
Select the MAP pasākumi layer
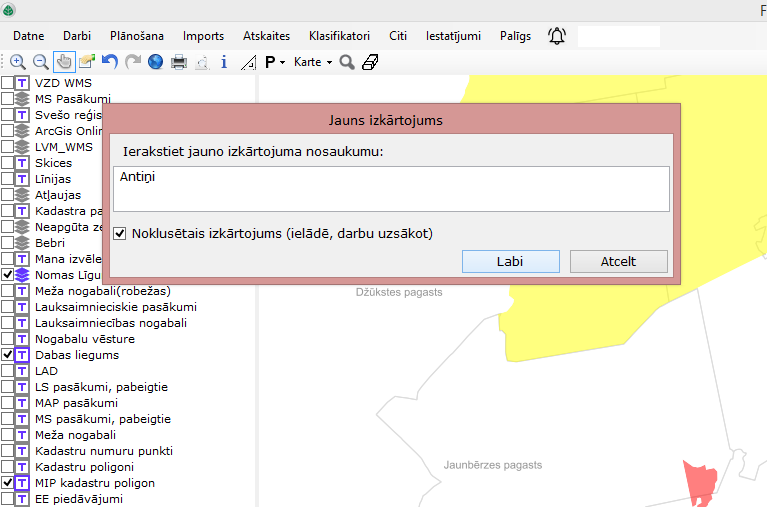(x=76, y=403)
